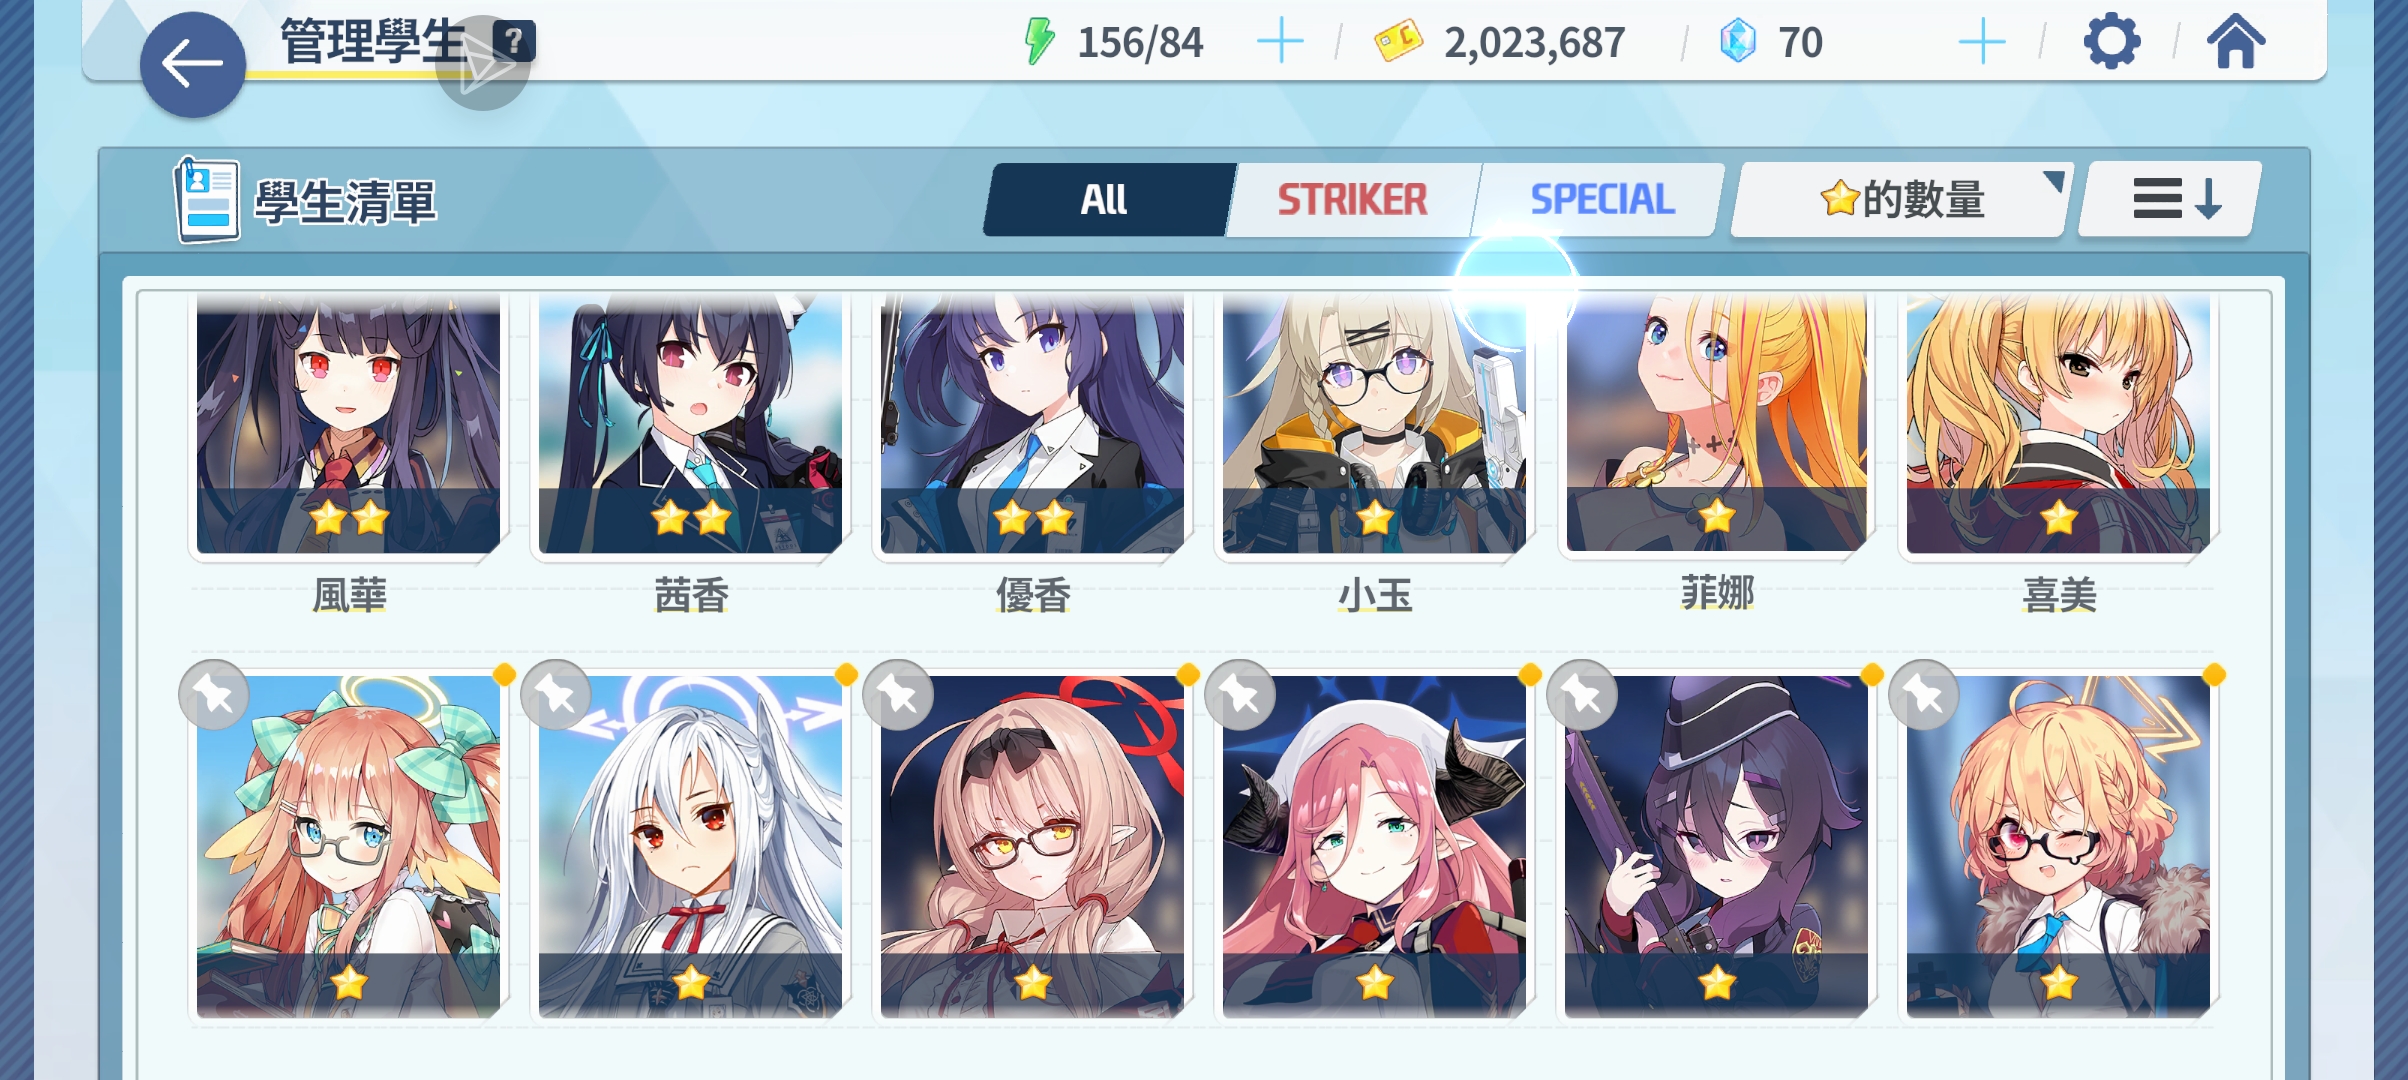Switch to the STRIKER tab
Screen dimensions: 2408x1080
click(x=1352, y=200)
